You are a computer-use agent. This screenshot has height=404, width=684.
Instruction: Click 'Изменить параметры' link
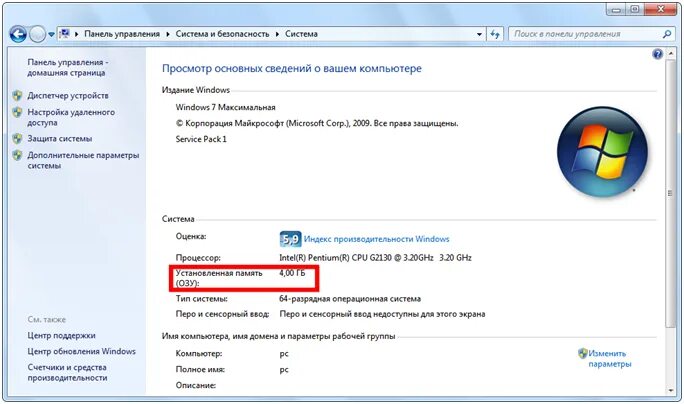(610, 359)
